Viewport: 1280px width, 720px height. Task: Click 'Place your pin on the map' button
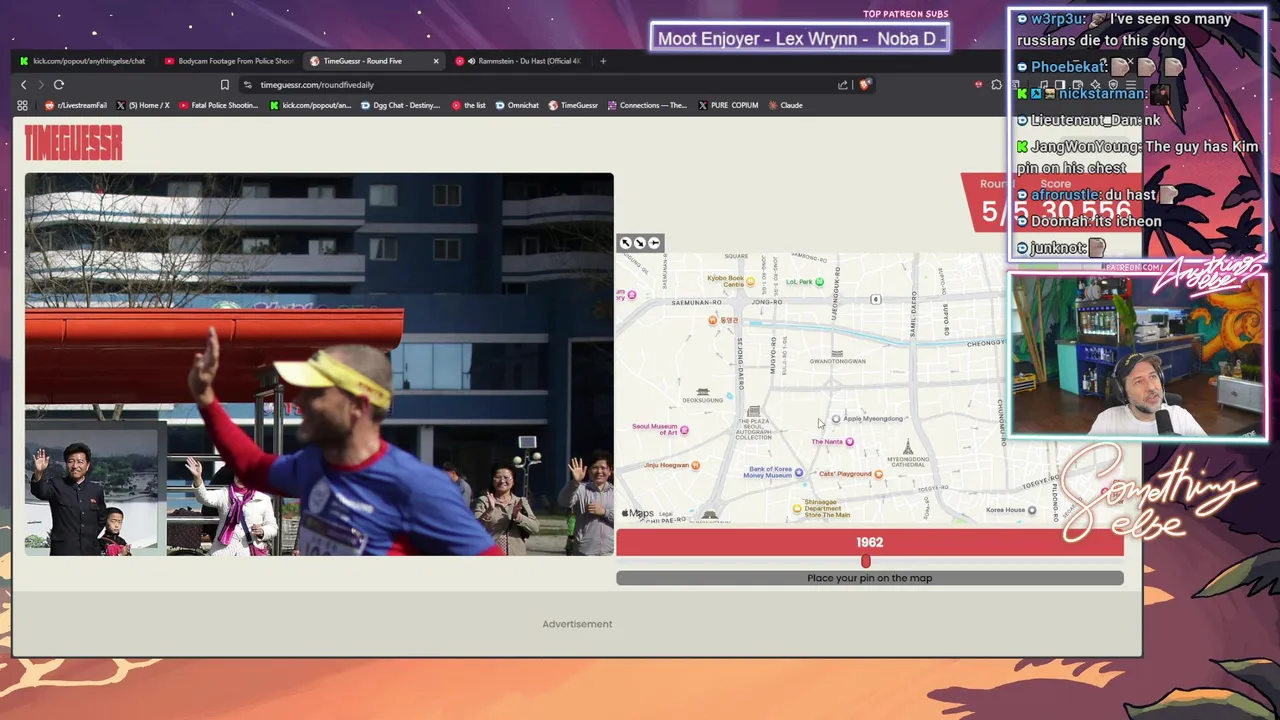(870, 578)
